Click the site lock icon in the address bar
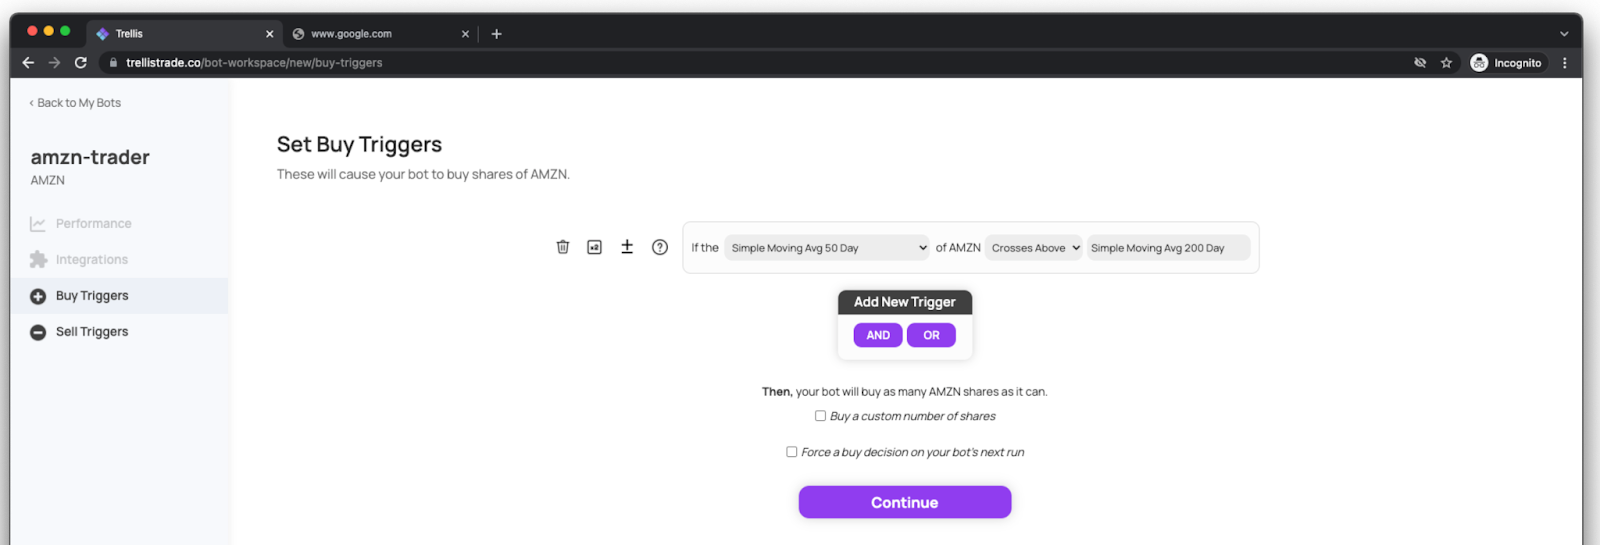The image size is (1600, 545). pos(113,62)
